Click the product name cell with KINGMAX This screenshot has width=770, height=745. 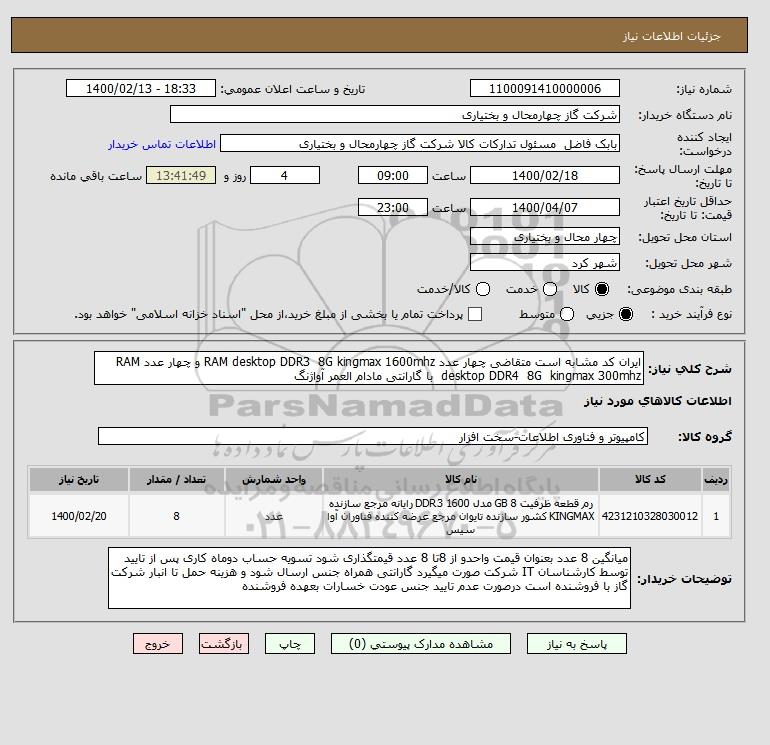[461, 516]
